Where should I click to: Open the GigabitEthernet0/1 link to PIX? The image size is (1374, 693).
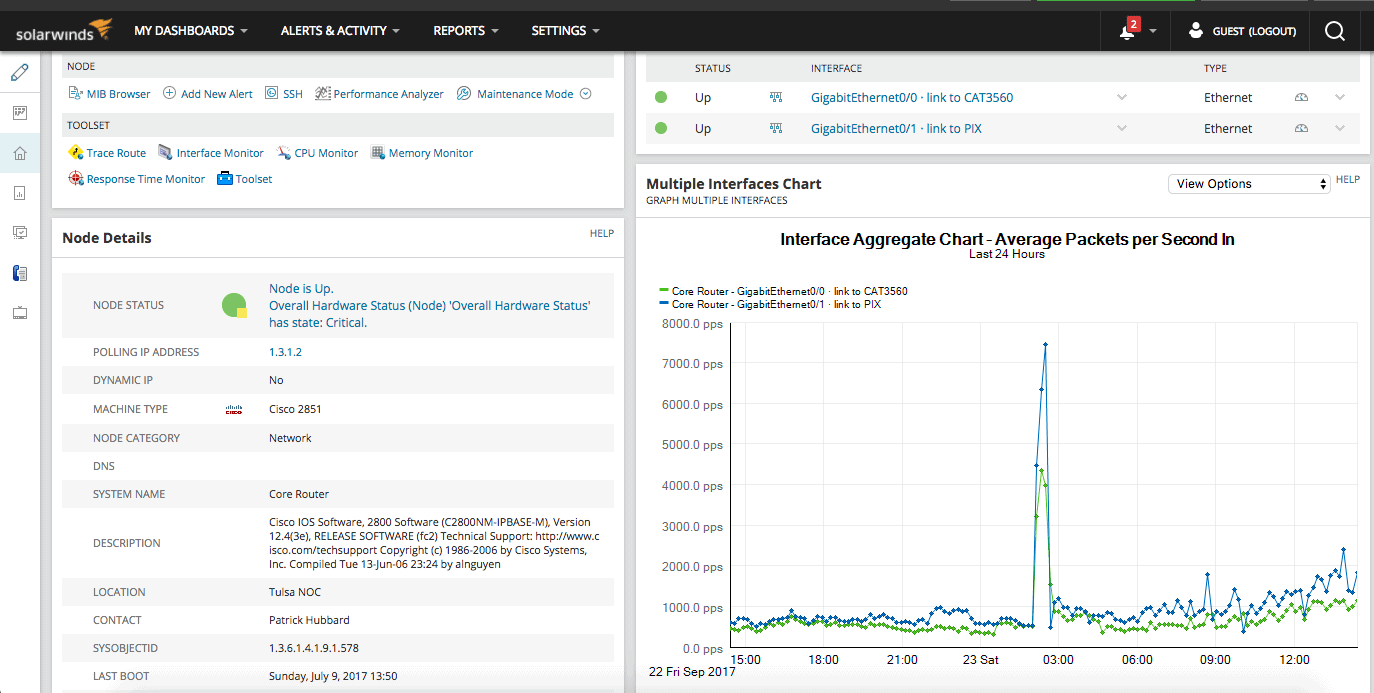896,129
